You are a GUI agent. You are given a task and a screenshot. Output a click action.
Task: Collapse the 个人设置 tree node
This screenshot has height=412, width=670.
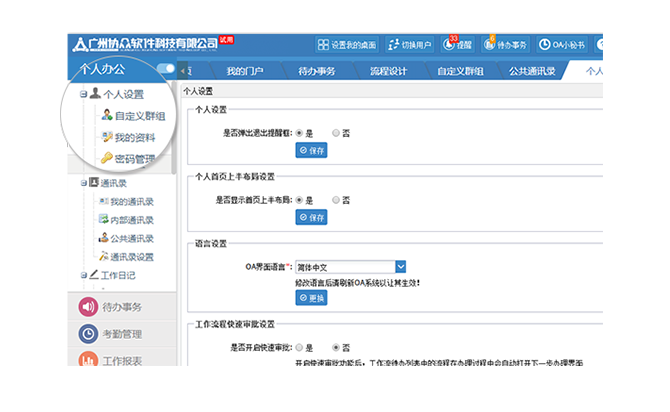pyautogui.click(x=83, y=95)
